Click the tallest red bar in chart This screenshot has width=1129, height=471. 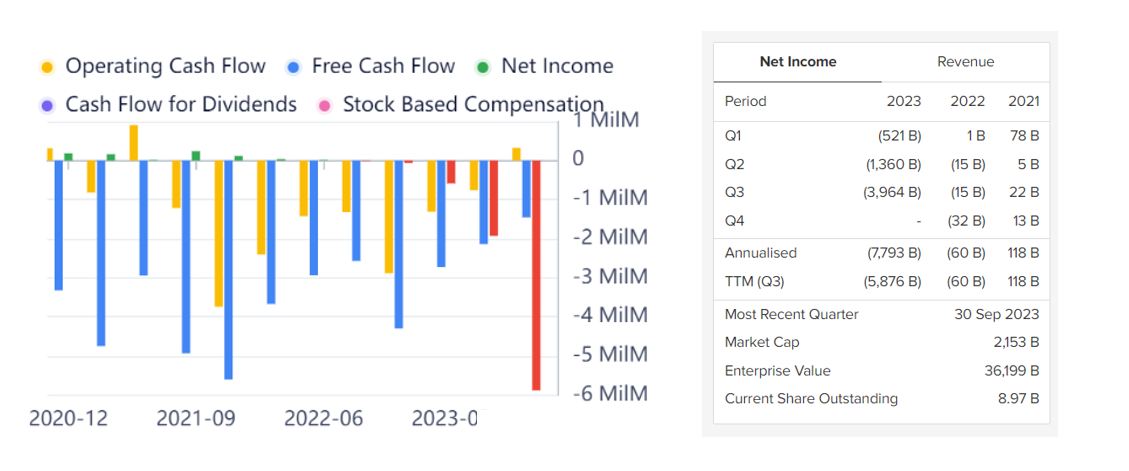point(536,275)
